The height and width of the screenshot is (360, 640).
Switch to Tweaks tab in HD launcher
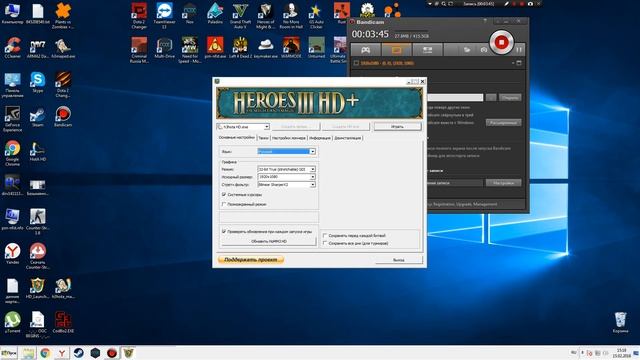point(263,138)
